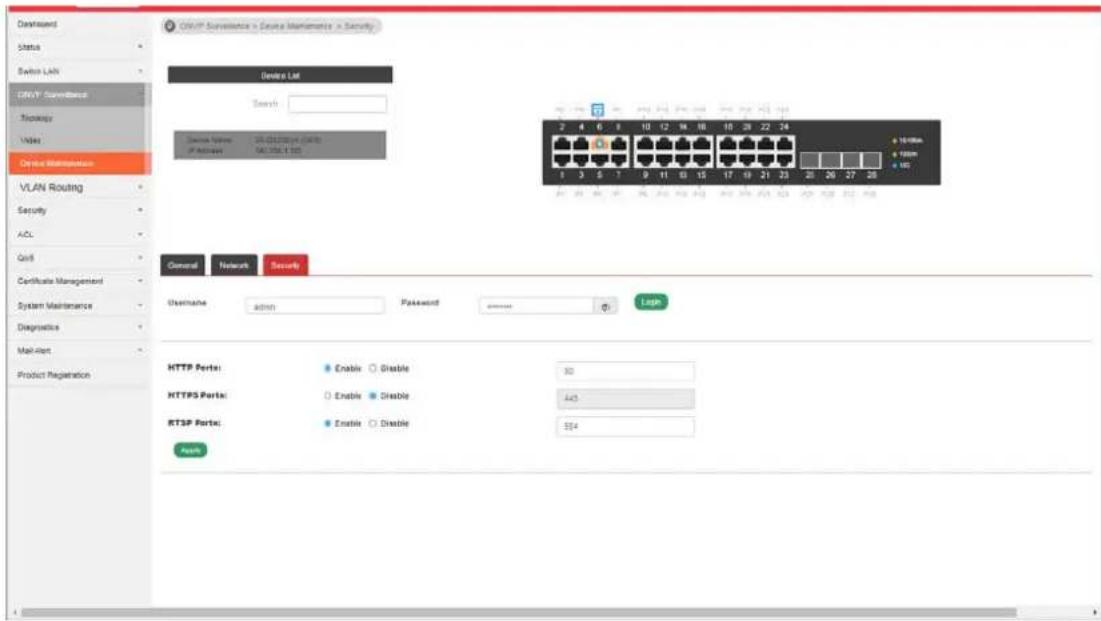
Task: Select SFP port 28 on the switch
Action: 871,160
